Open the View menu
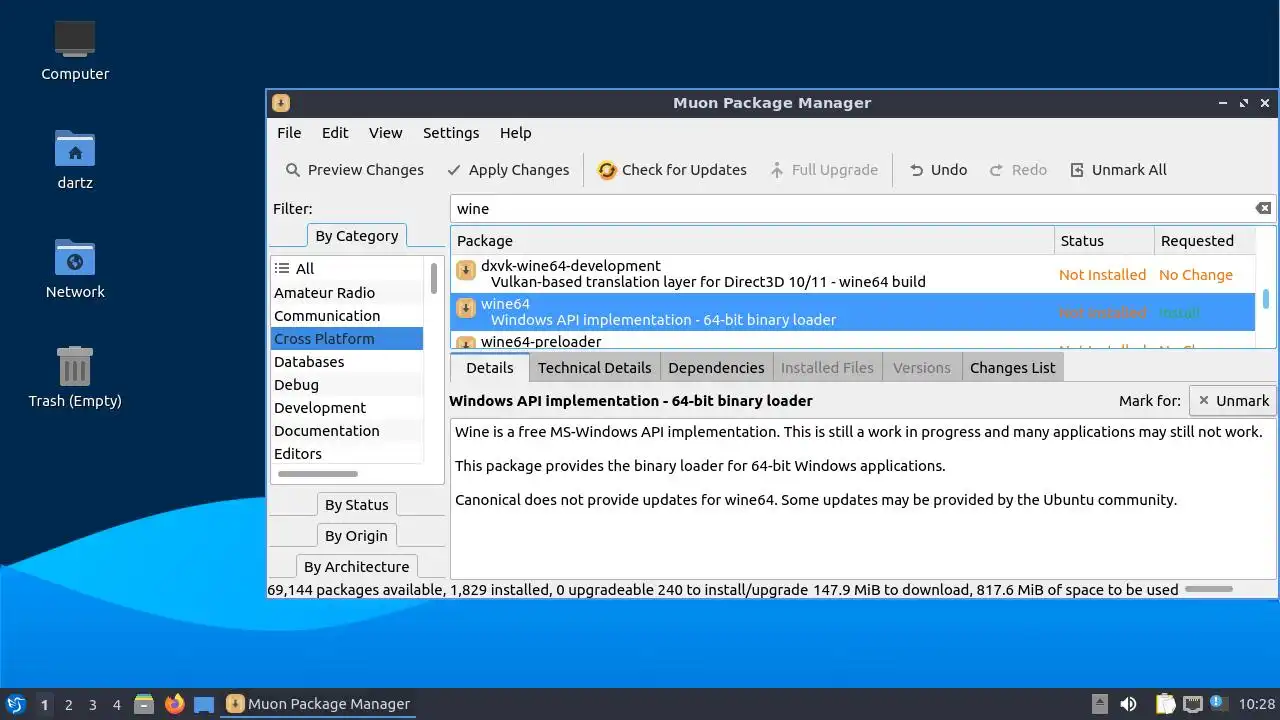The width and height of the screenshot is (1280, 720). tap(385, 133)
